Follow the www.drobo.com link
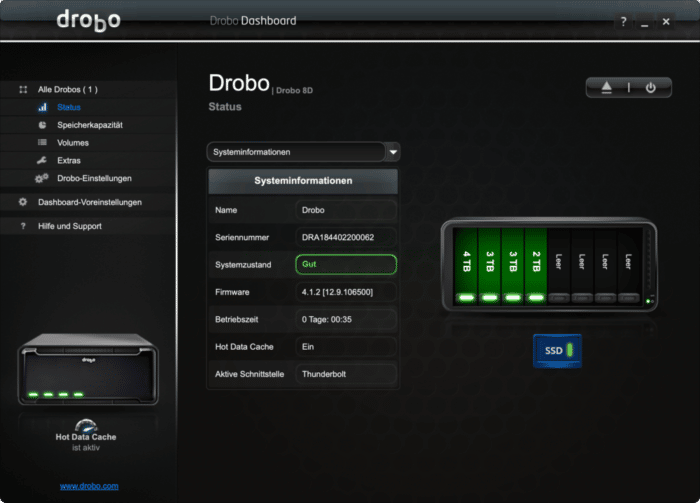700x503 pixels. [89, 486]
